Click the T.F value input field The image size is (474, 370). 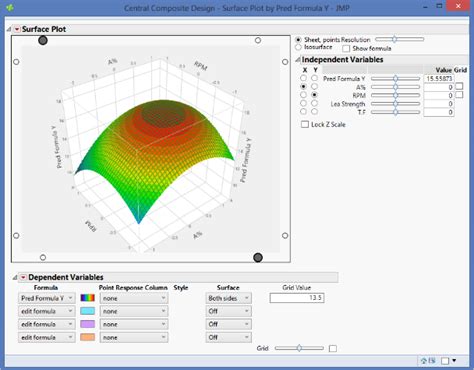(x=439, y=112)
